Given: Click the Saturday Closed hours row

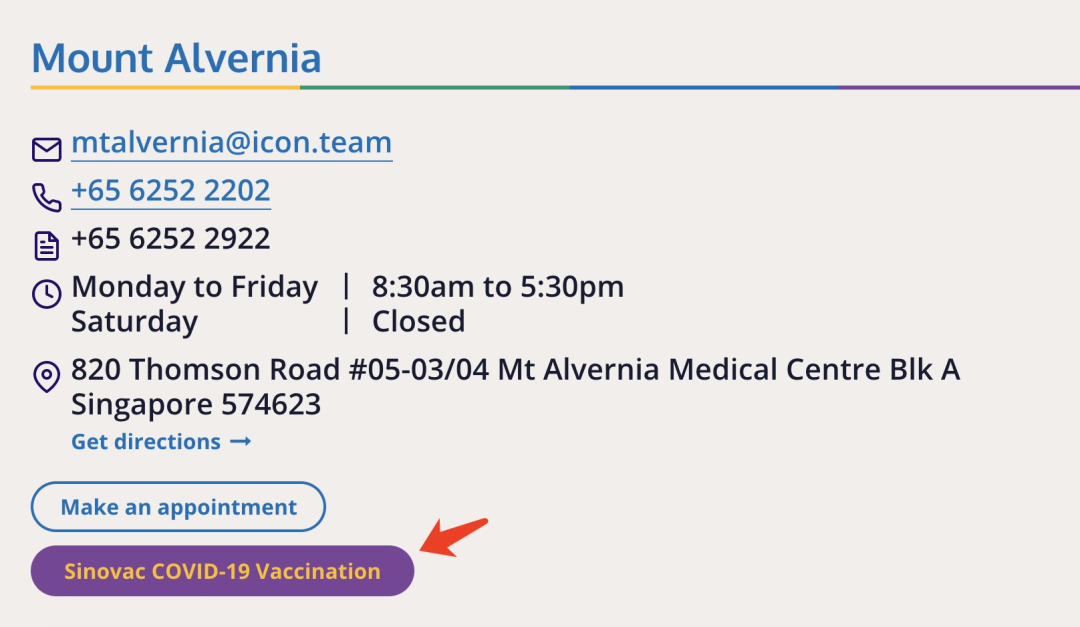Looking at the screenshot, I should point(268,322).
